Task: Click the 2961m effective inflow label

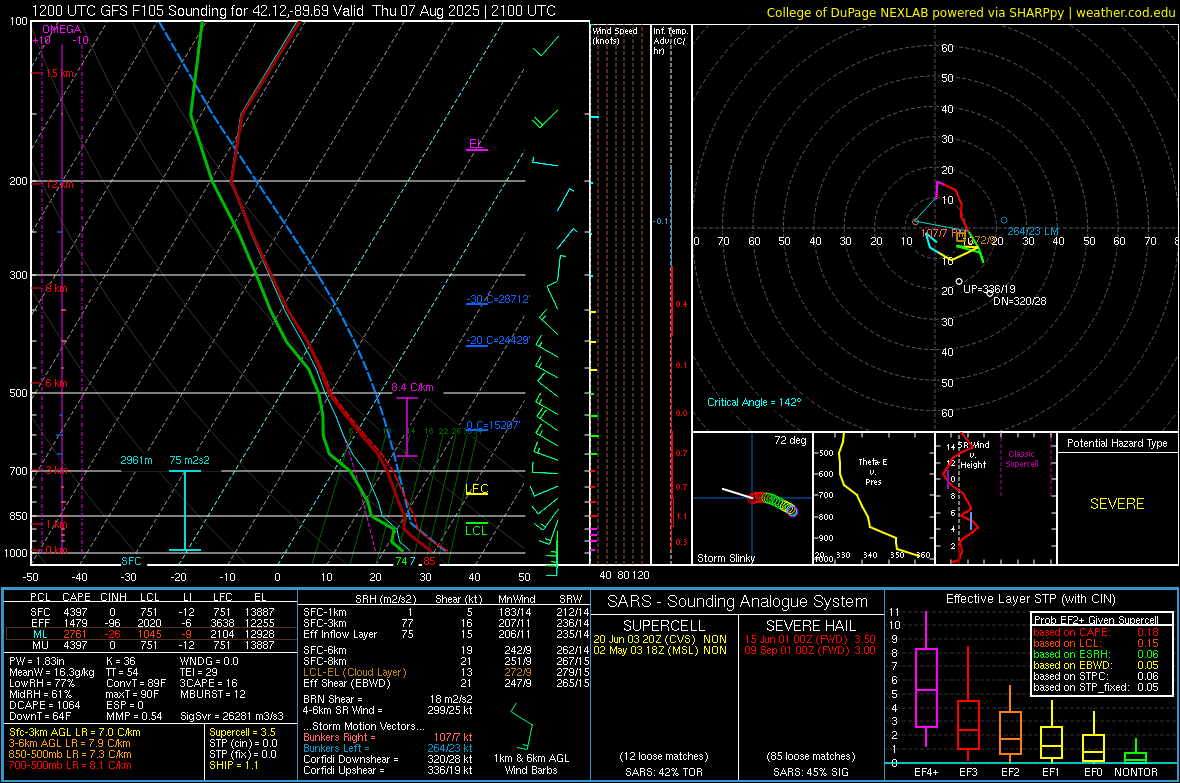Action: coord(136,459)
